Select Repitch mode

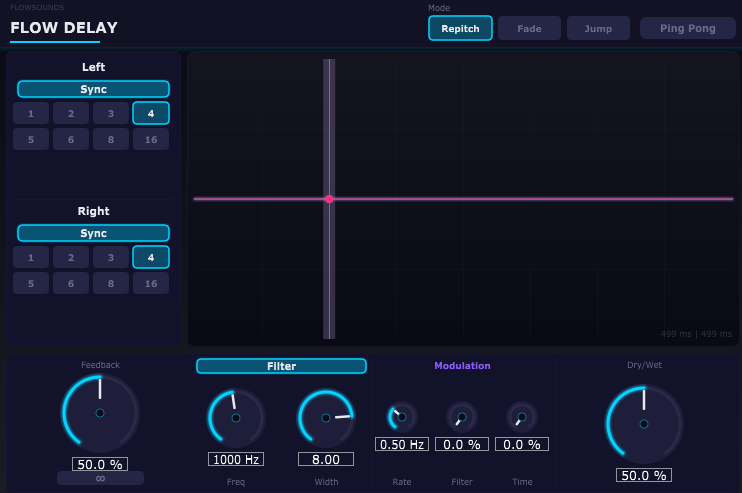click(460, 28)
